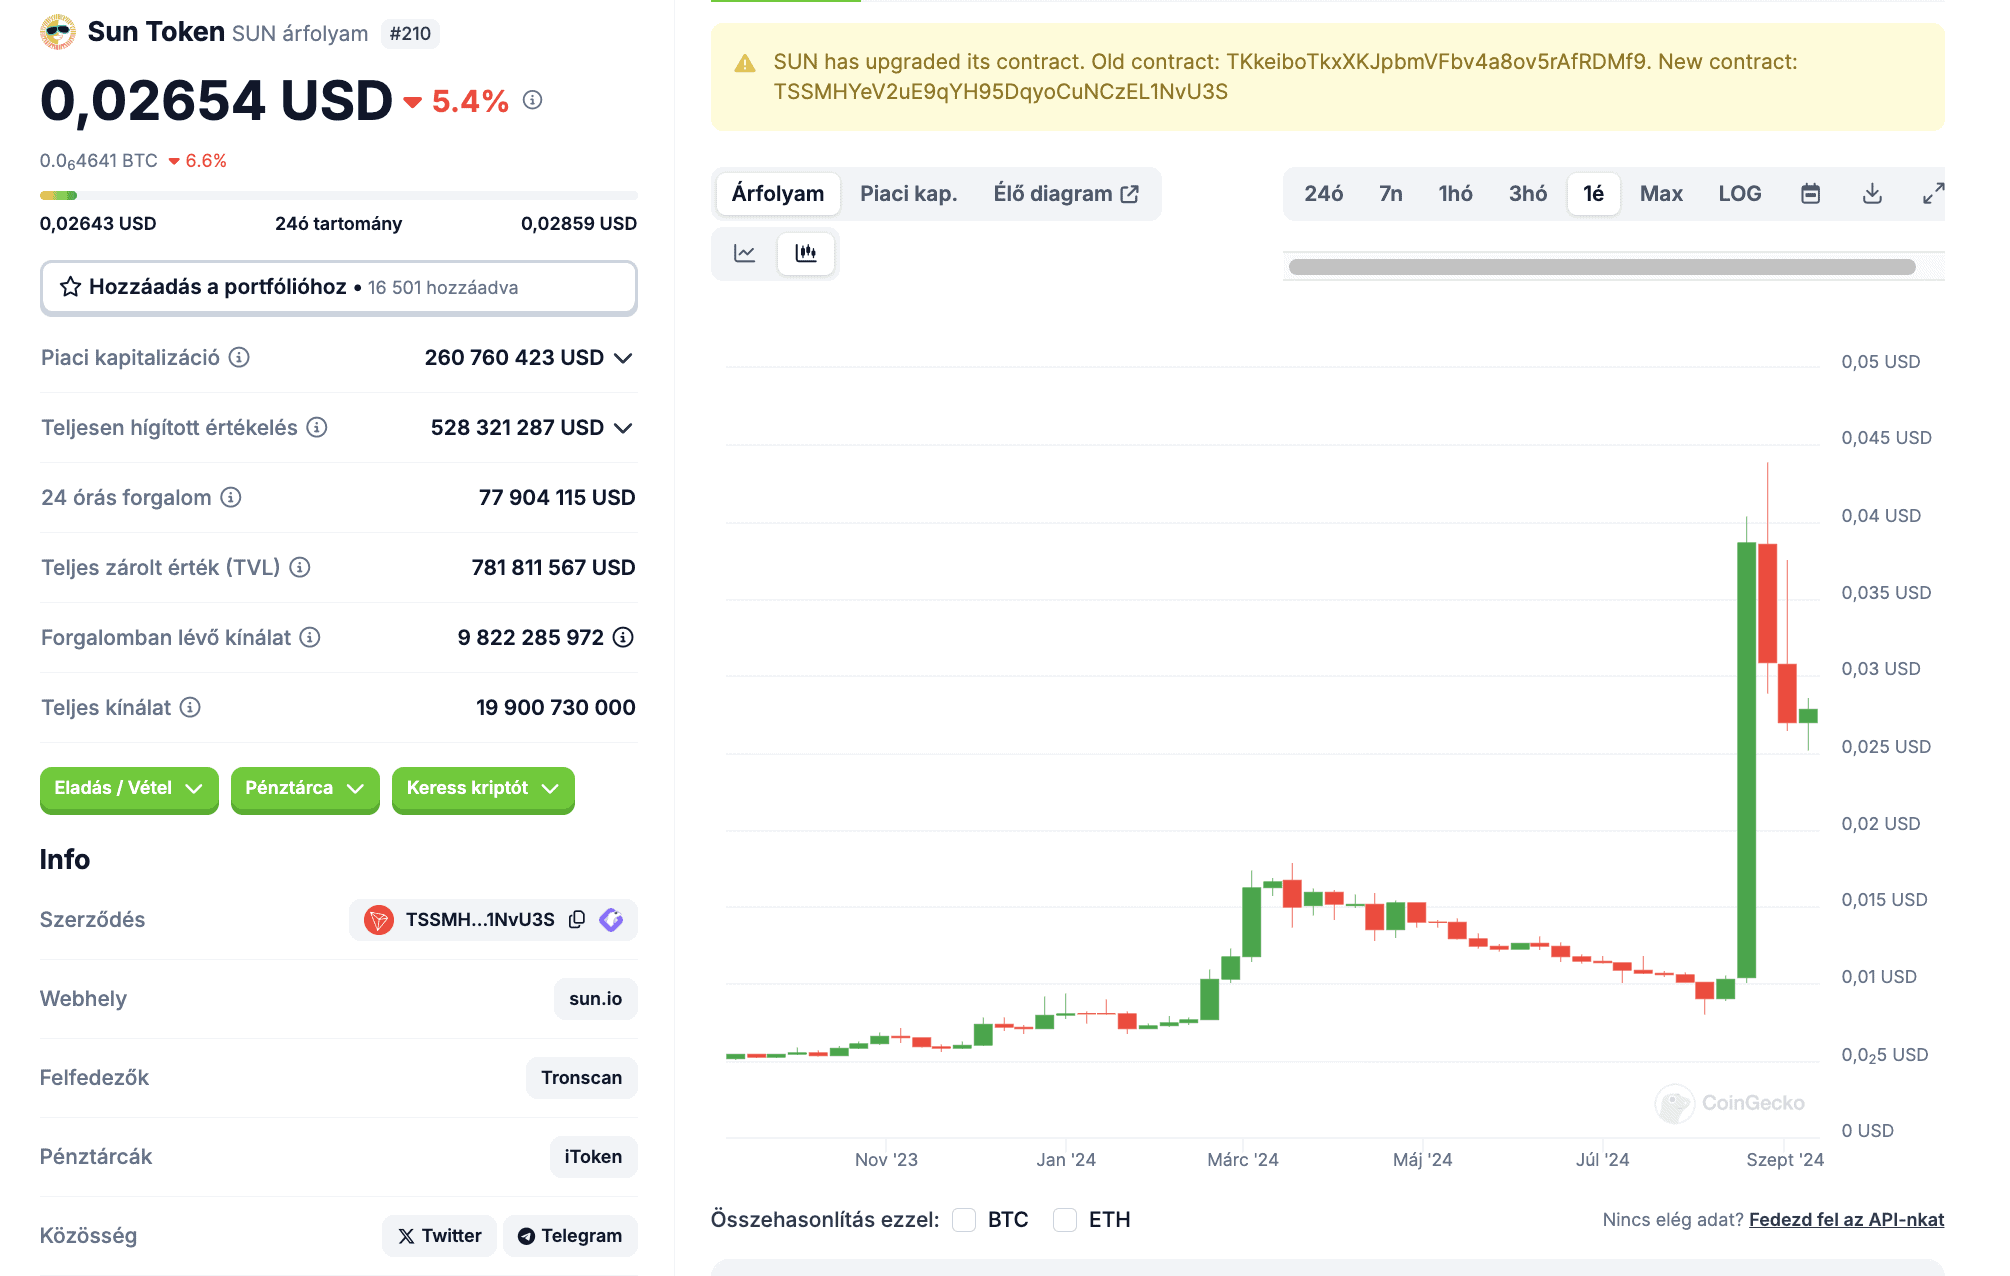Screen dimensions: 2010x1276
Task: Click the warning triangle icon in contract notice
Action: (x=745, y=64)
